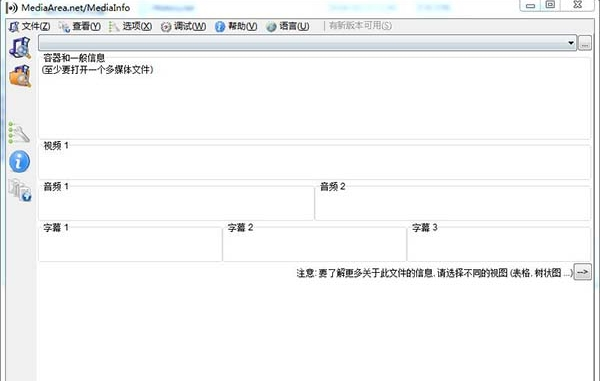Screen dimensions: 600x381
Task: Click the 查看 menu icon
Action: click(x=64, y=27)
